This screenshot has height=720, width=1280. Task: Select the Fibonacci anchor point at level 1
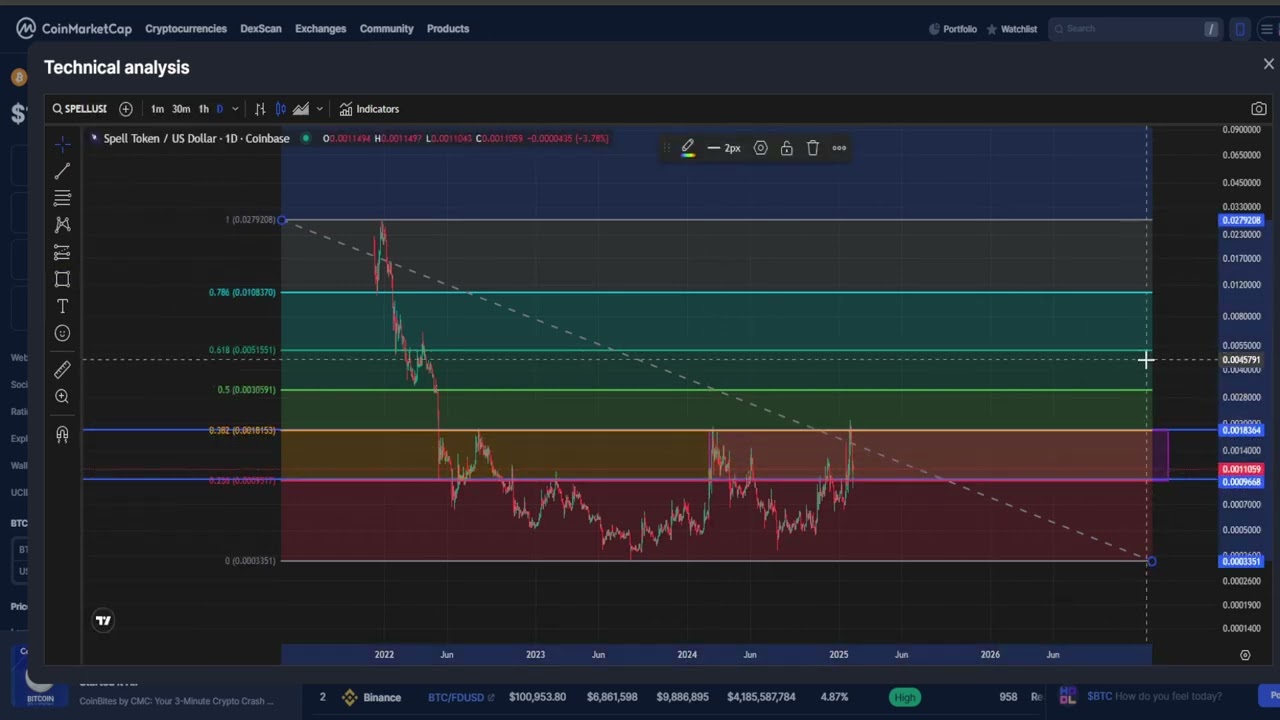tap(283, 220)
